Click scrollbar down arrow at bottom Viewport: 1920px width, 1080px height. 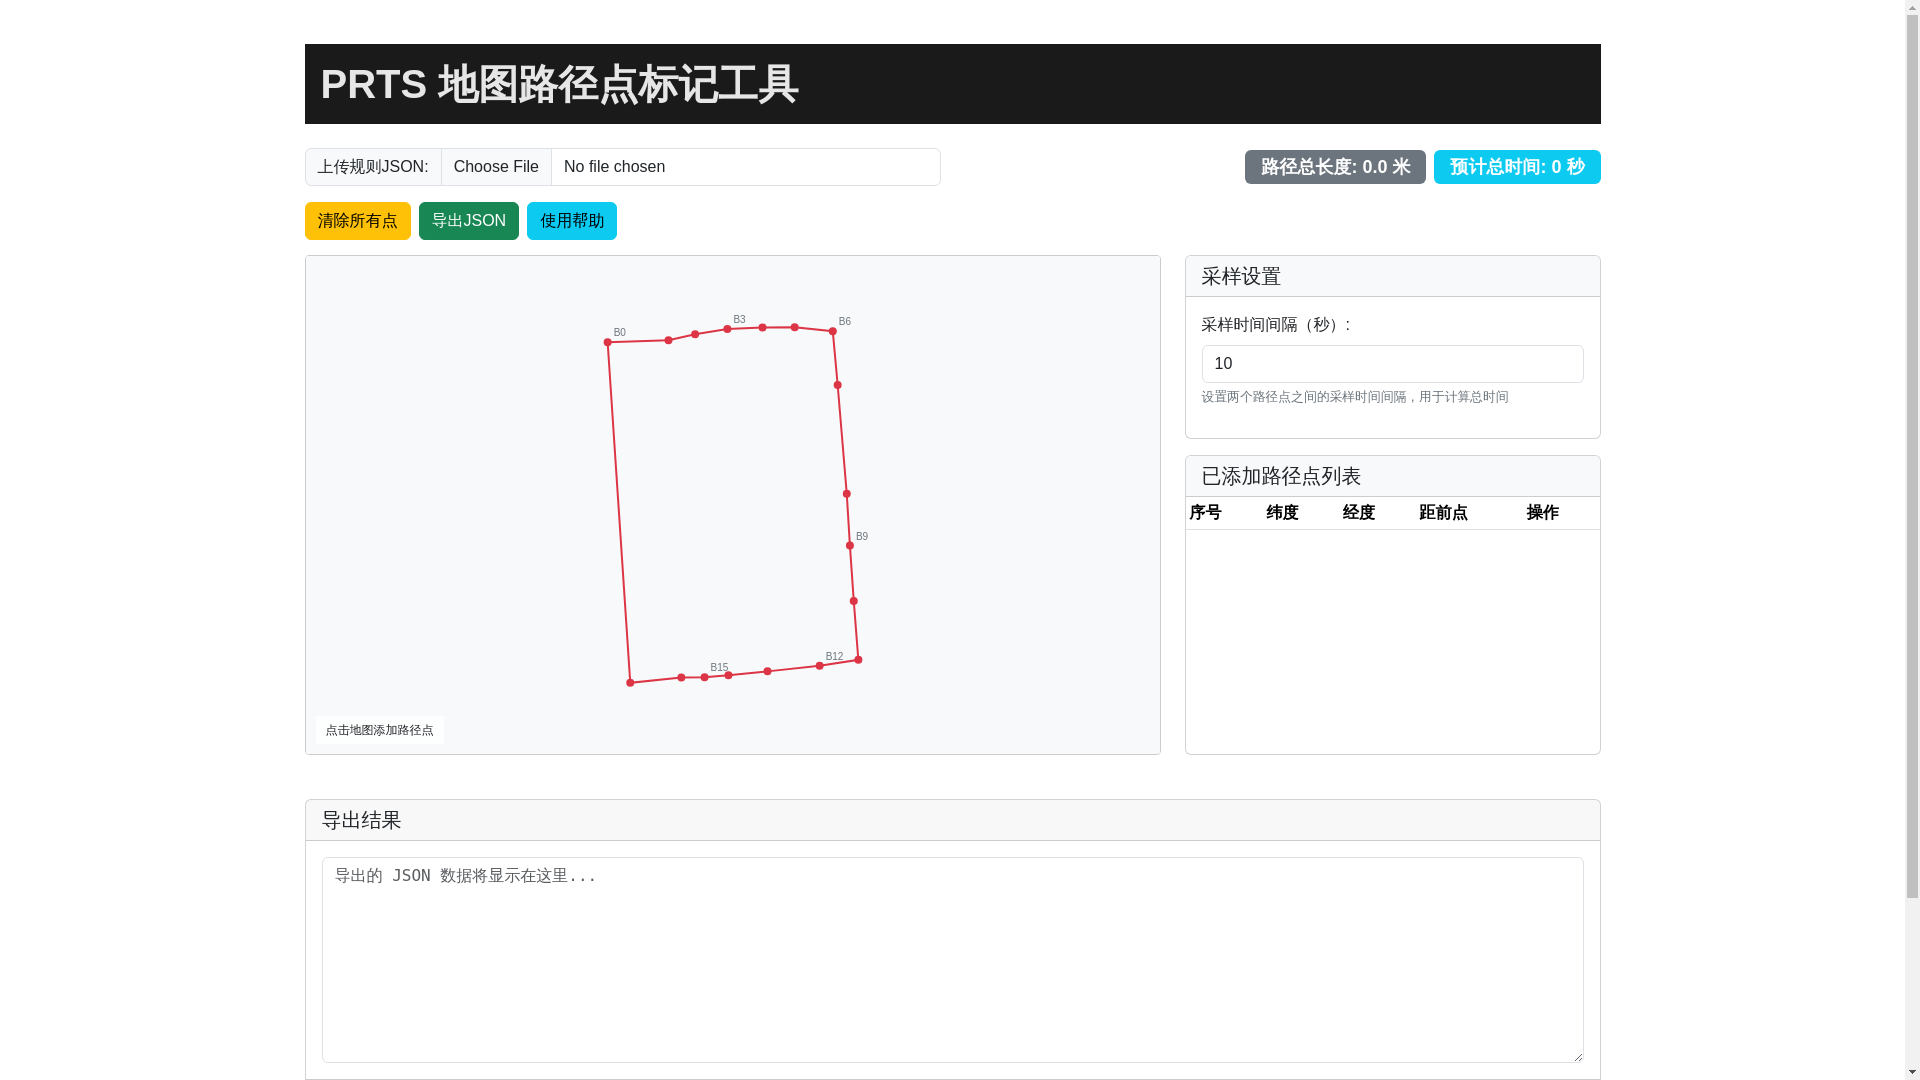(x=1912, y=1072)
